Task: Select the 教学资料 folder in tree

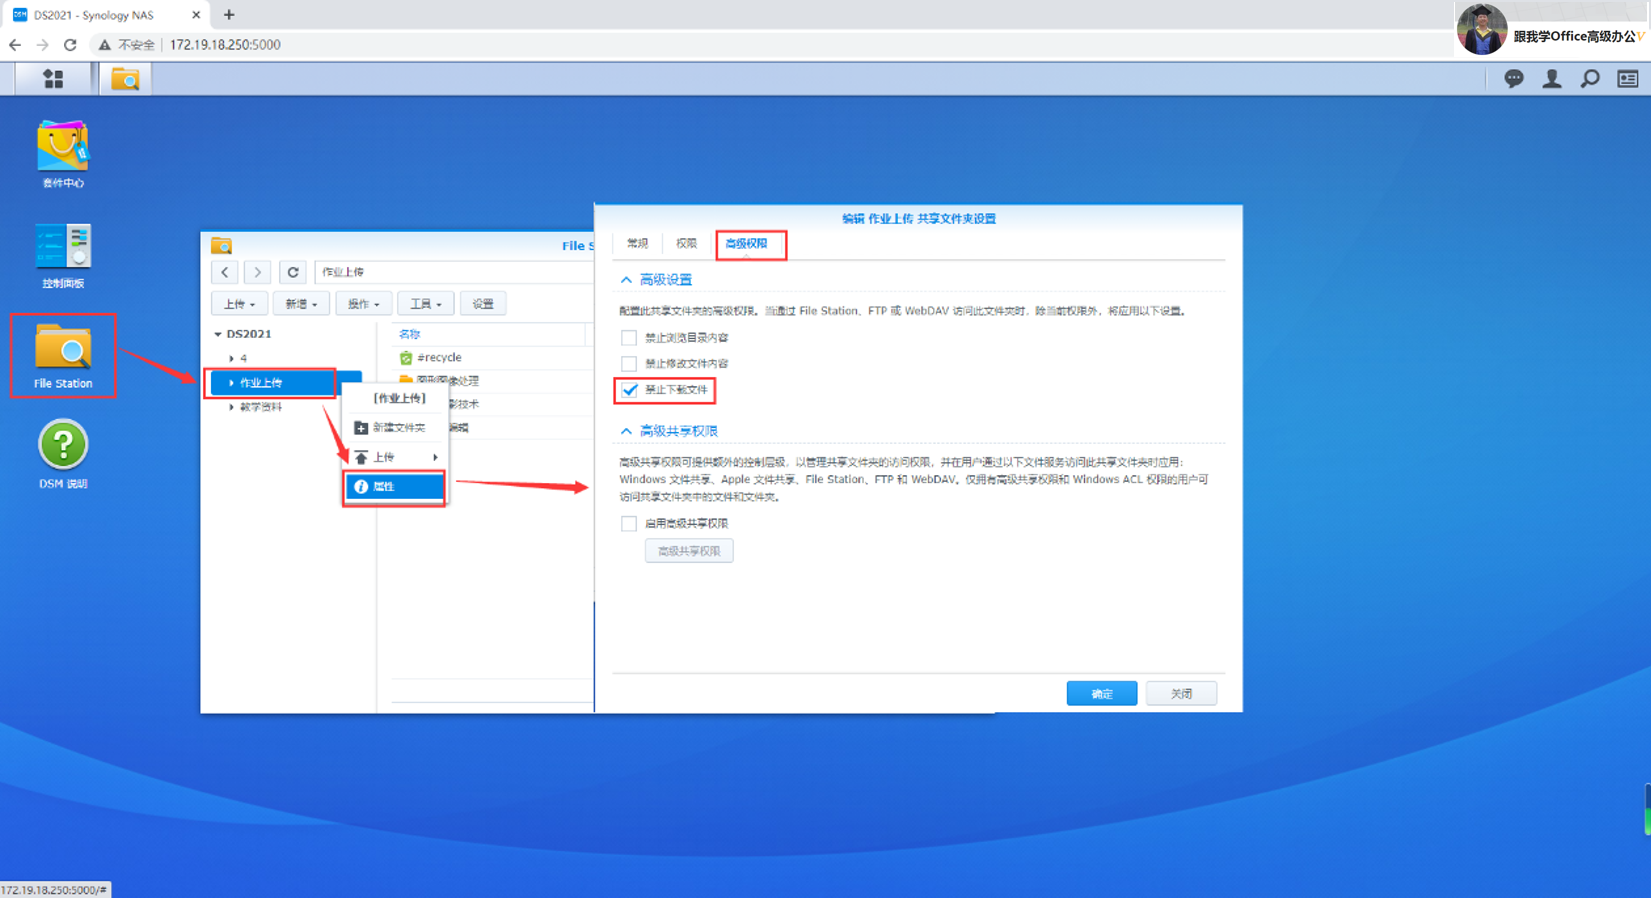Action: 261,407
